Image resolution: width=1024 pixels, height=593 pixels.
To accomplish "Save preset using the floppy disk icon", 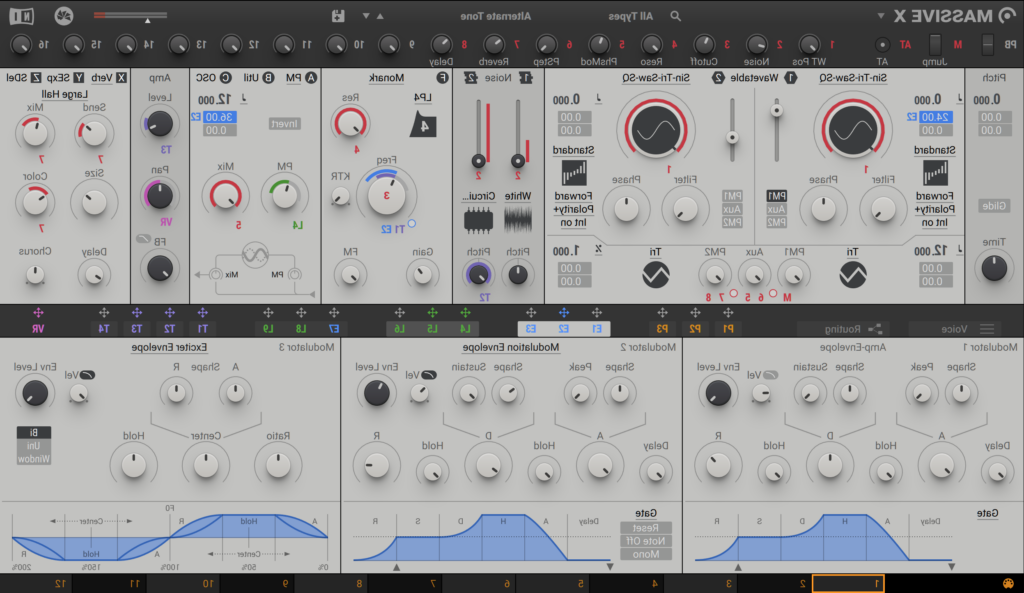I will pos(338,16).
